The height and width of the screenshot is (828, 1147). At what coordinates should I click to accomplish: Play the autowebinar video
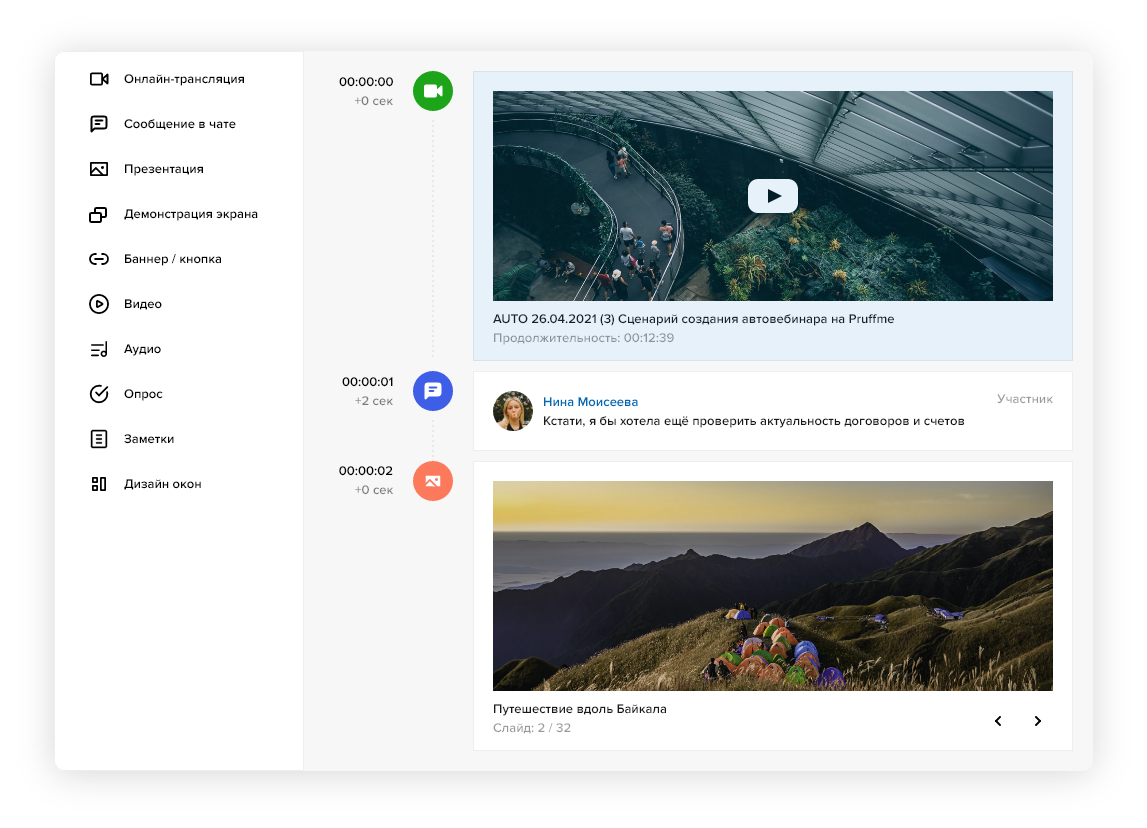[x=772, y=196]
